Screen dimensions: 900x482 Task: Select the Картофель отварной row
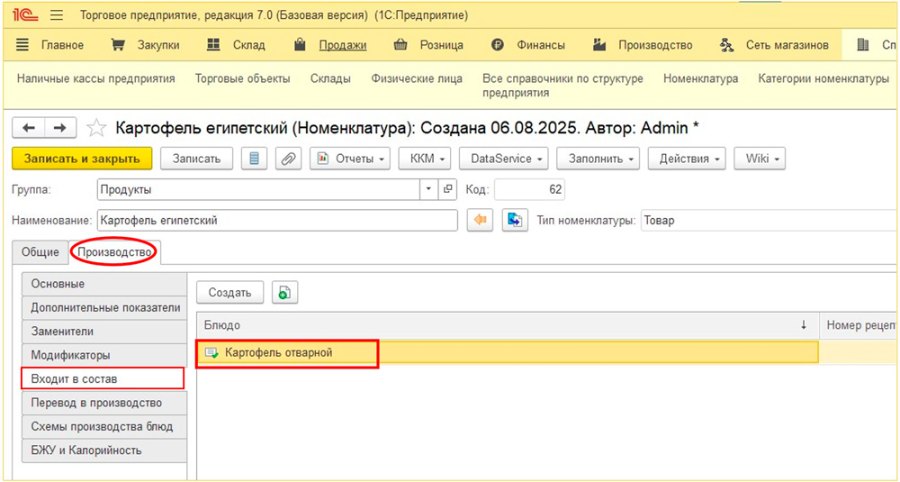[507, 353]
